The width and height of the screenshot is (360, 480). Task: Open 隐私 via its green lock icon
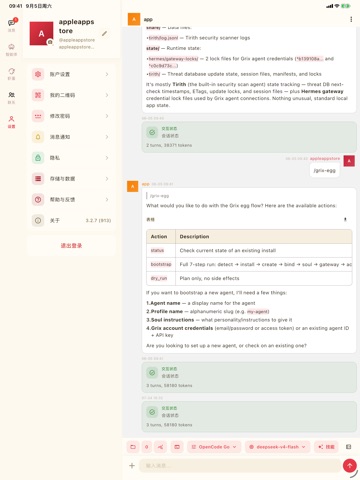click(x=38, y=158)
